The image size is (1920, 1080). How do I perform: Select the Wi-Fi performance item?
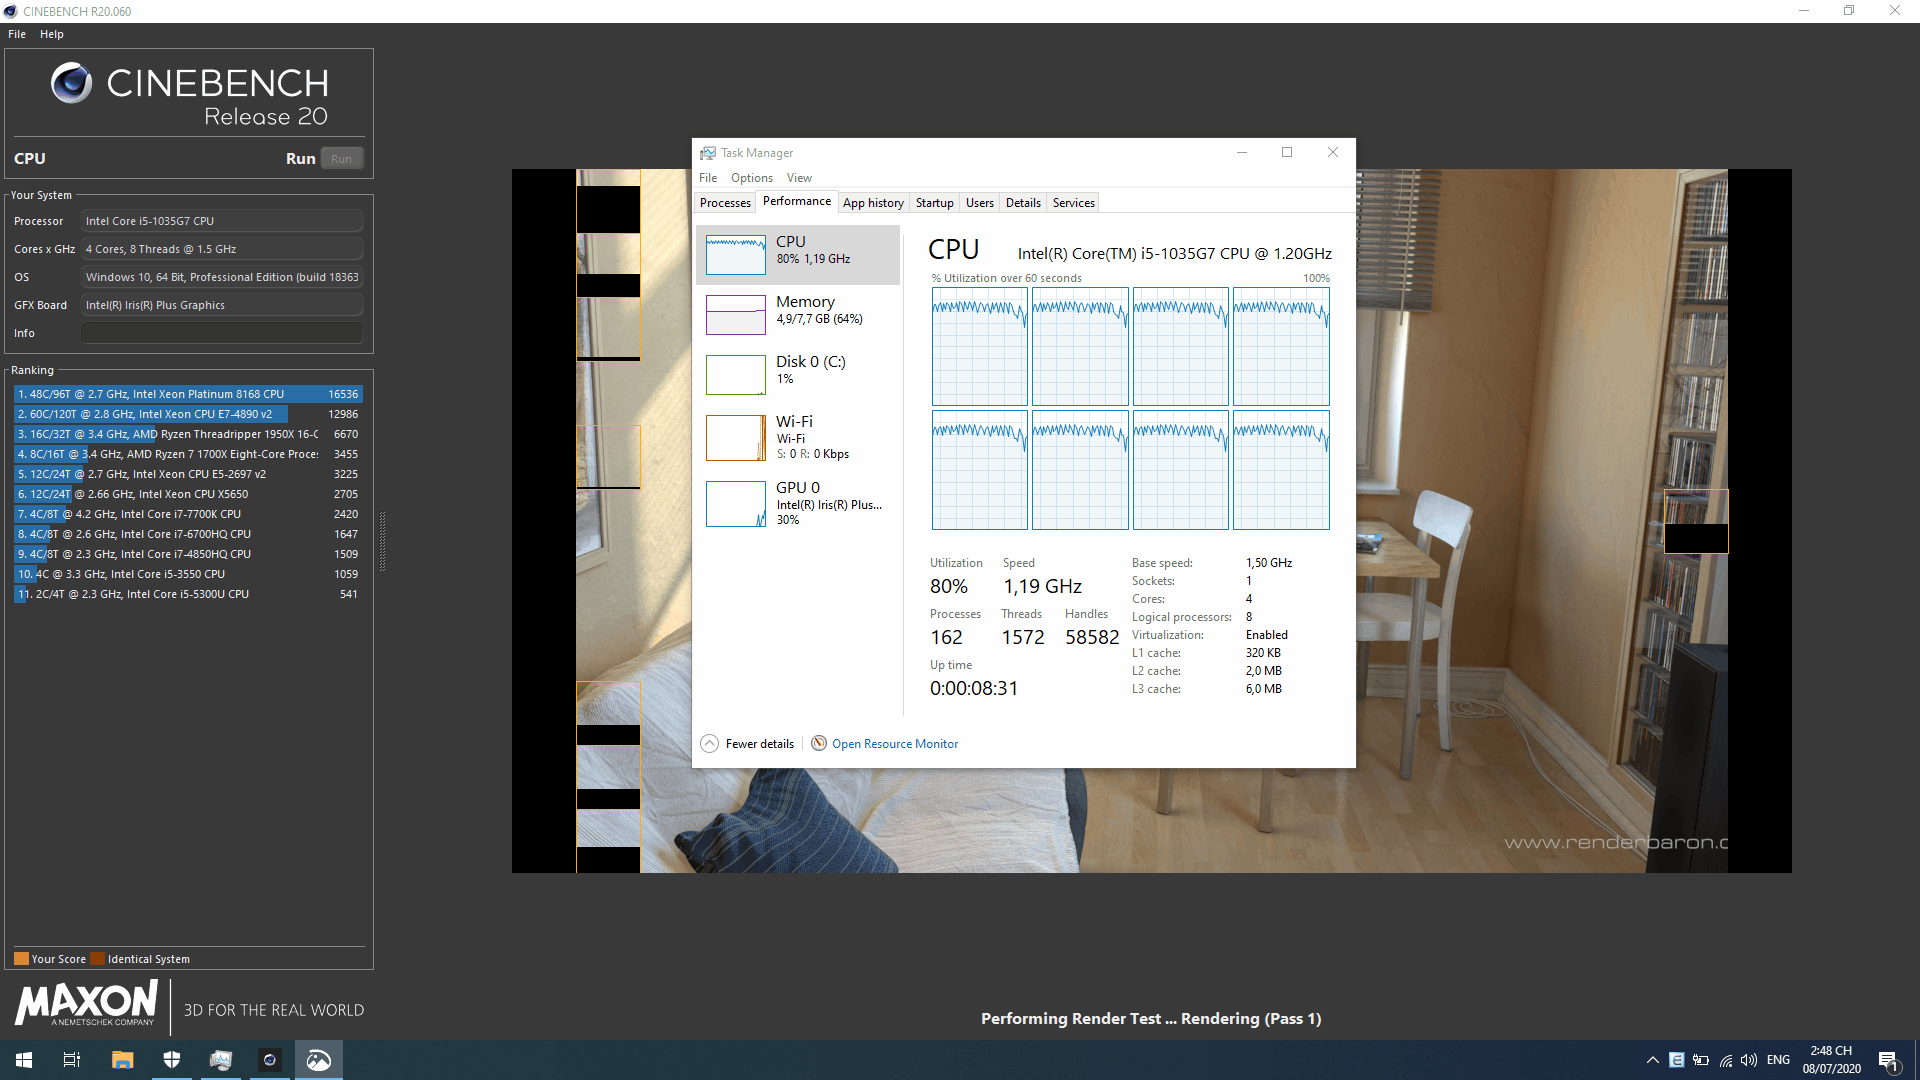point(798,438)
